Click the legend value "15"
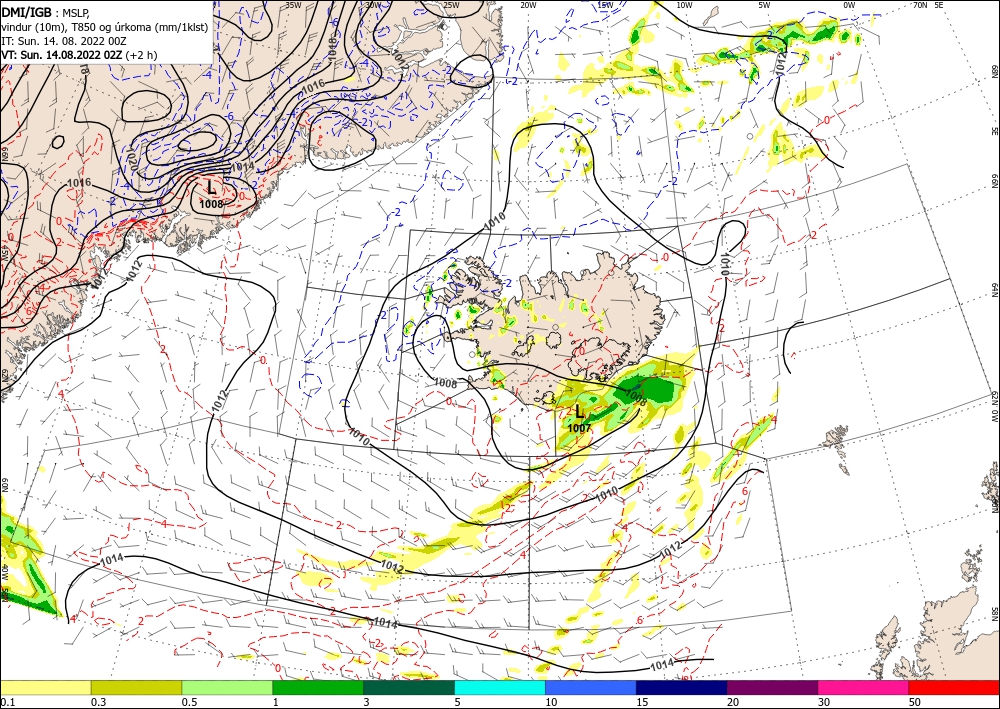1000x709 pixels. pos(642,702)
